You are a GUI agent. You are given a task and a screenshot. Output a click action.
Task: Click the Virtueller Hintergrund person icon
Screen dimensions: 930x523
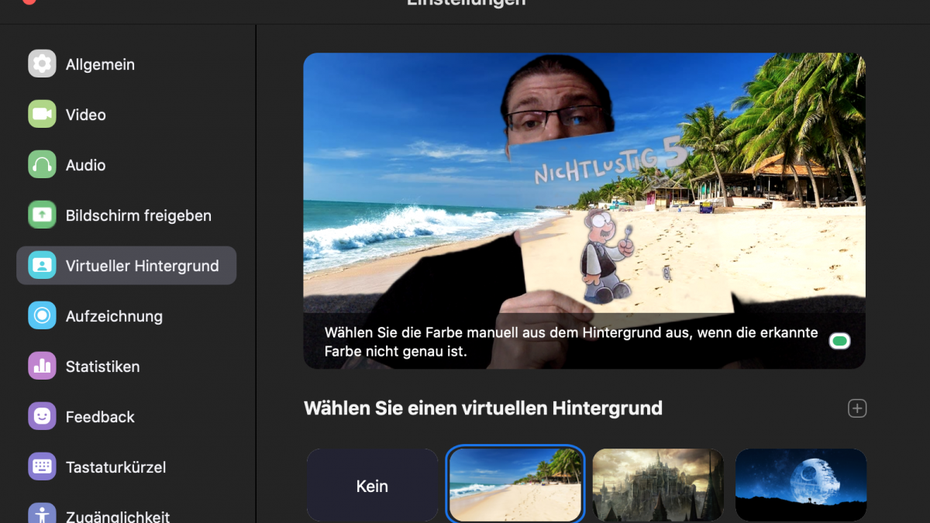click(42, 265)
